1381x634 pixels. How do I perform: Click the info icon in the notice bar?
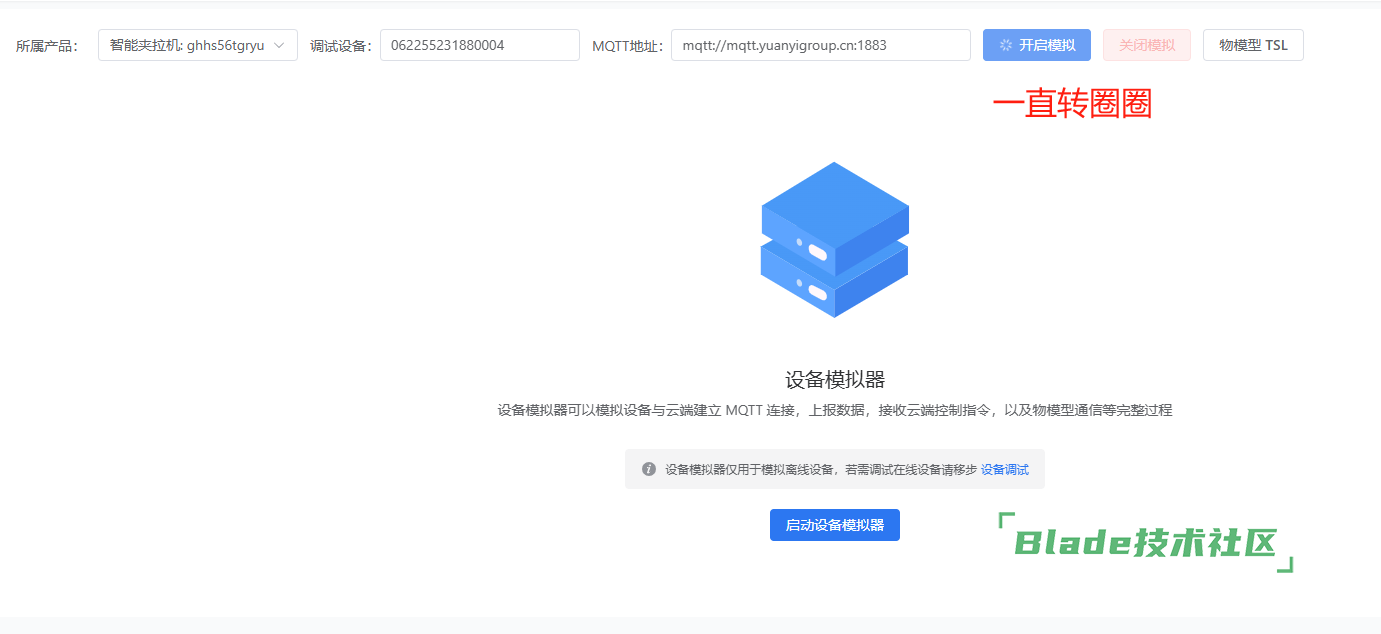(649, 469)
